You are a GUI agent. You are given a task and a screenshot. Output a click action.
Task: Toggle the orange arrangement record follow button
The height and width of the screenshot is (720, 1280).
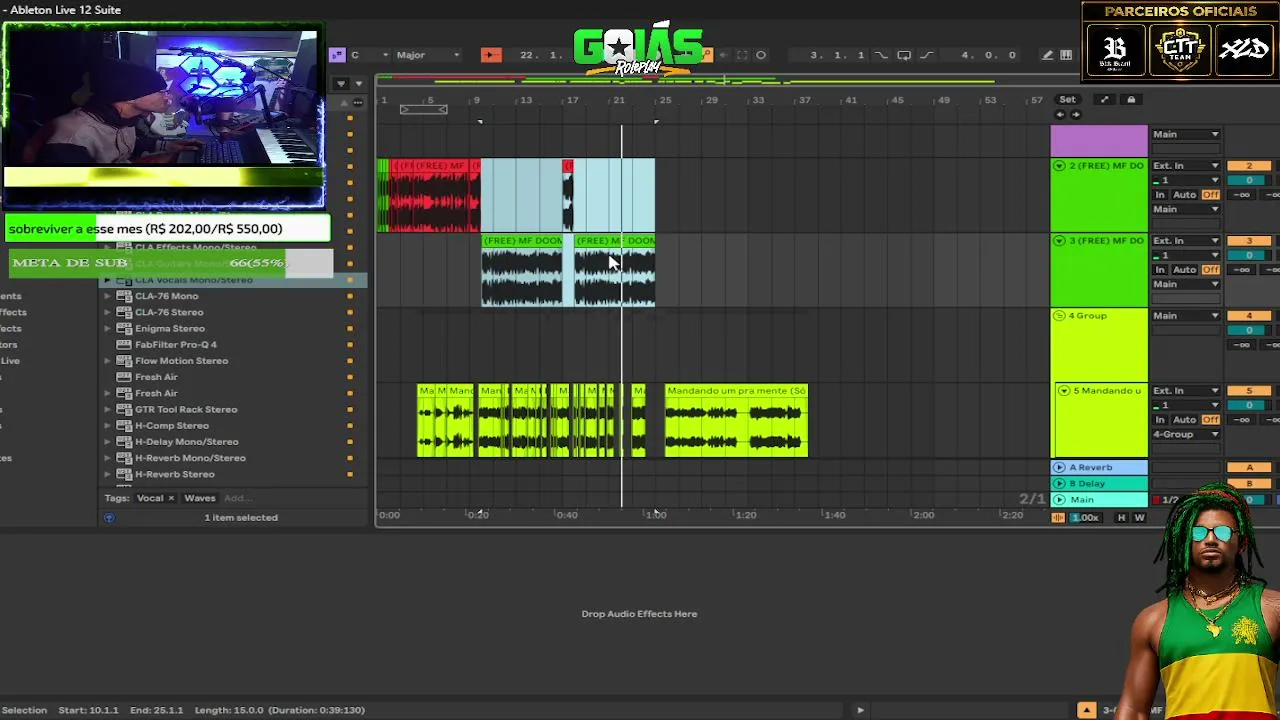(x=490, y=55)
